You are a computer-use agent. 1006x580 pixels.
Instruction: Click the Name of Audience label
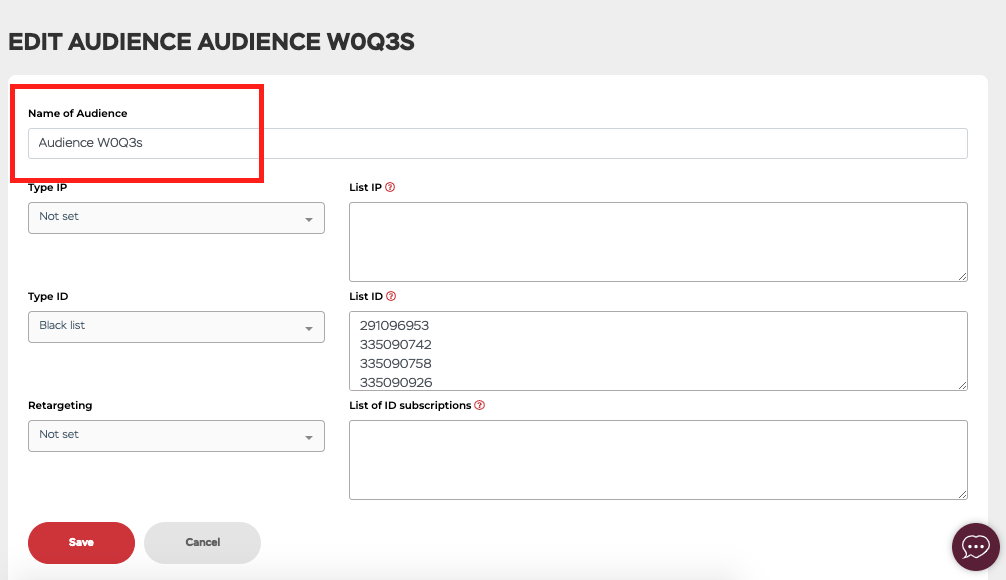click(78, 114)
